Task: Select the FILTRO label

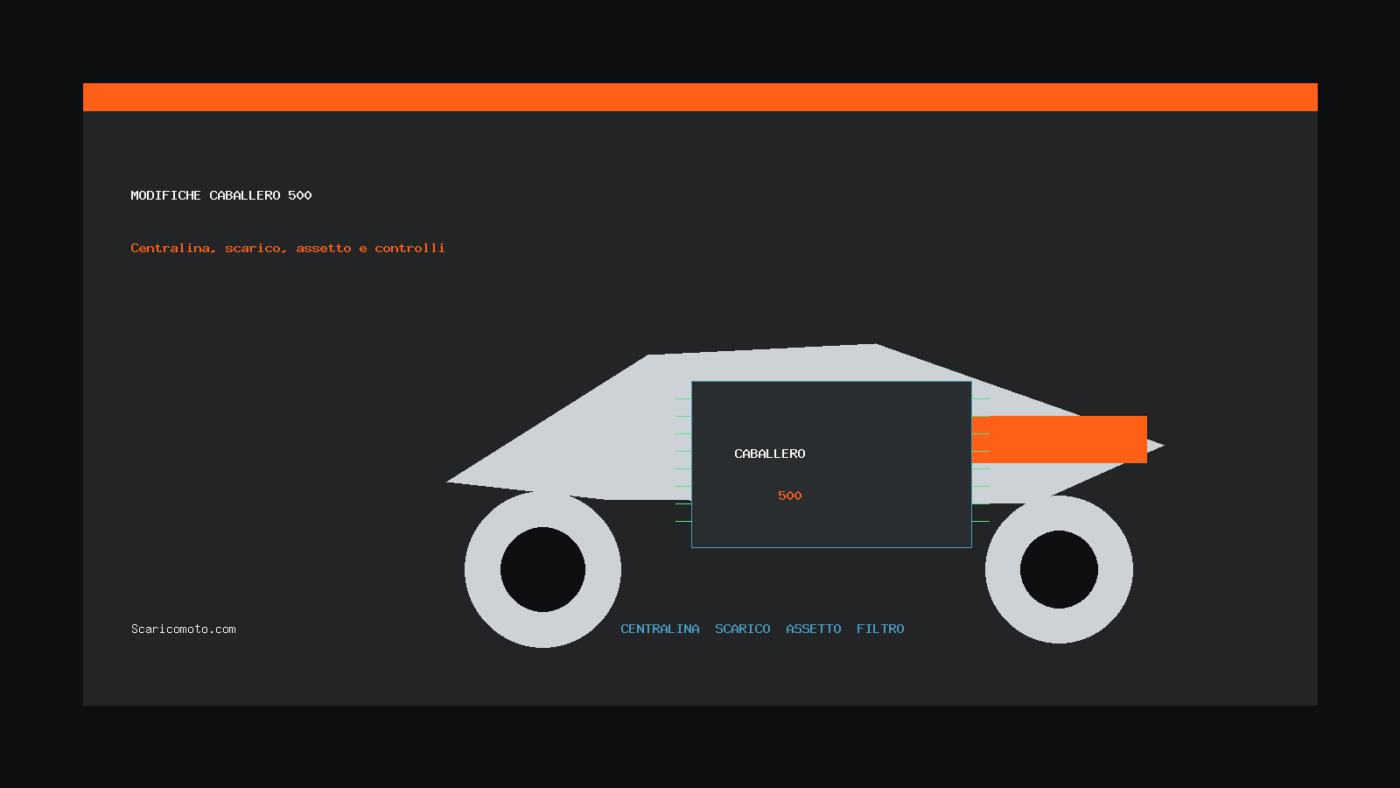Action: click(x=880, y=629)
